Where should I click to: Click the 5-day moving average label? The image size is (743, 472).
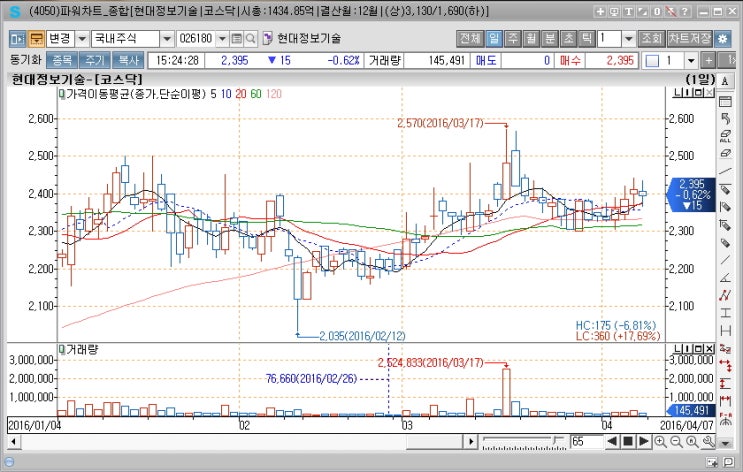pyautogui.click(x=213, y=94)
